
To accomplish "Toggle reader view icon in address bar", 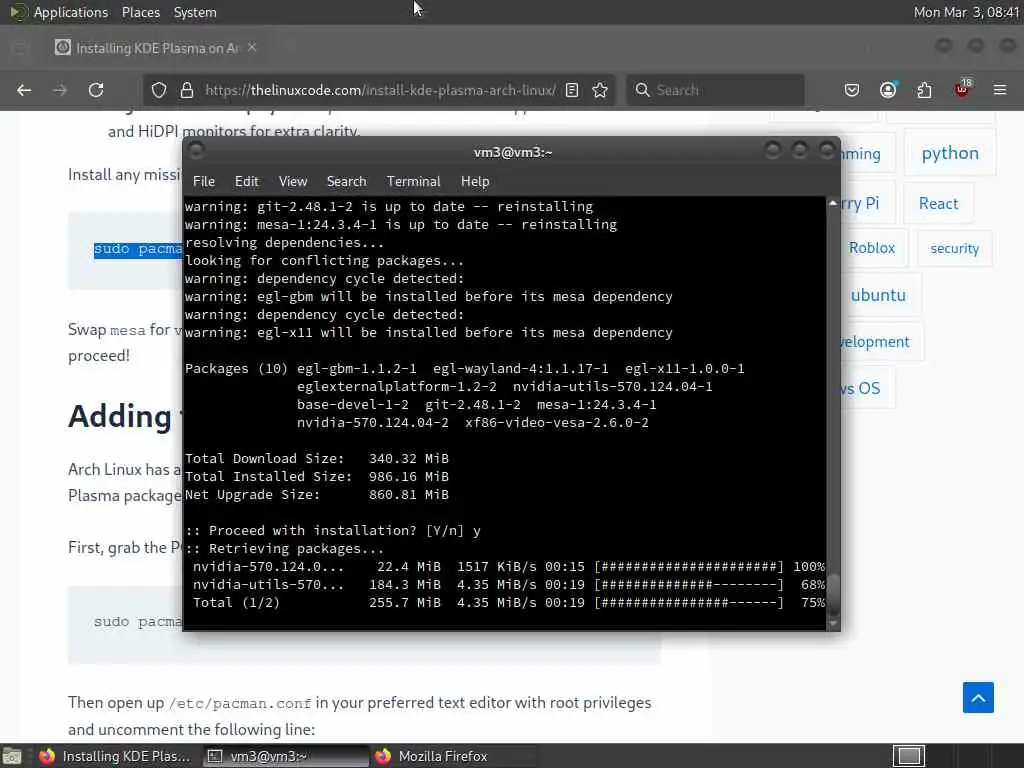I will (572, 90).
